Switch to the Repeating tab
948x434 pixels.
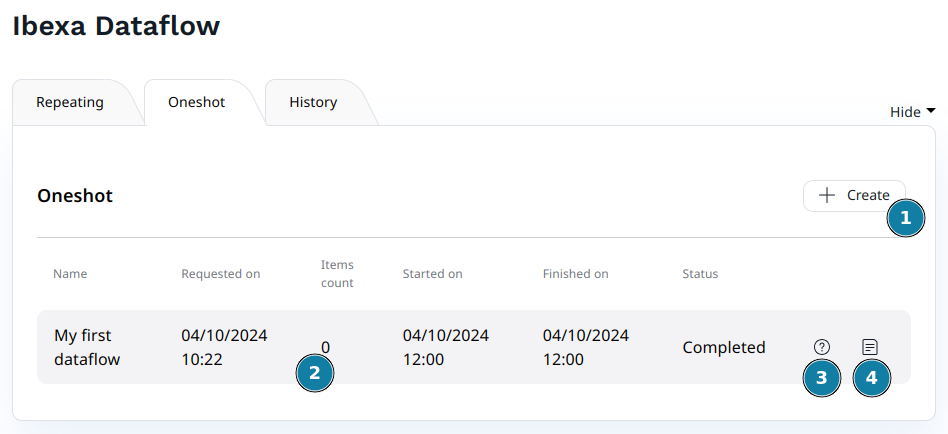(x=70, y=102)
